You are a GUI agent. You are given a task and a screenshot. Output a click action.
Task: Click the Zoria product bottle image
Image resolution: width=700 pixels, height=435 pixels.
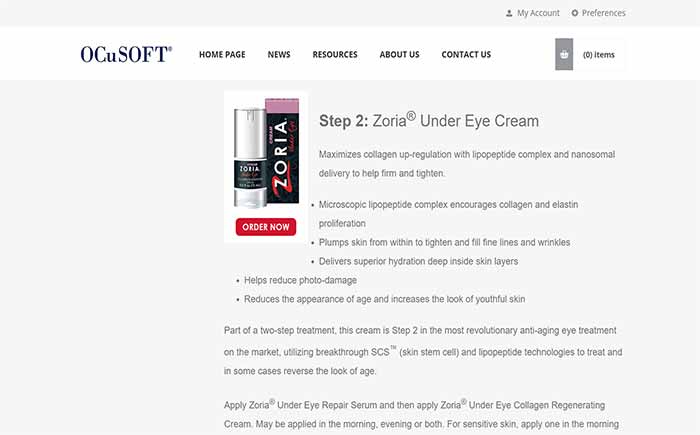tap(250, 158)
